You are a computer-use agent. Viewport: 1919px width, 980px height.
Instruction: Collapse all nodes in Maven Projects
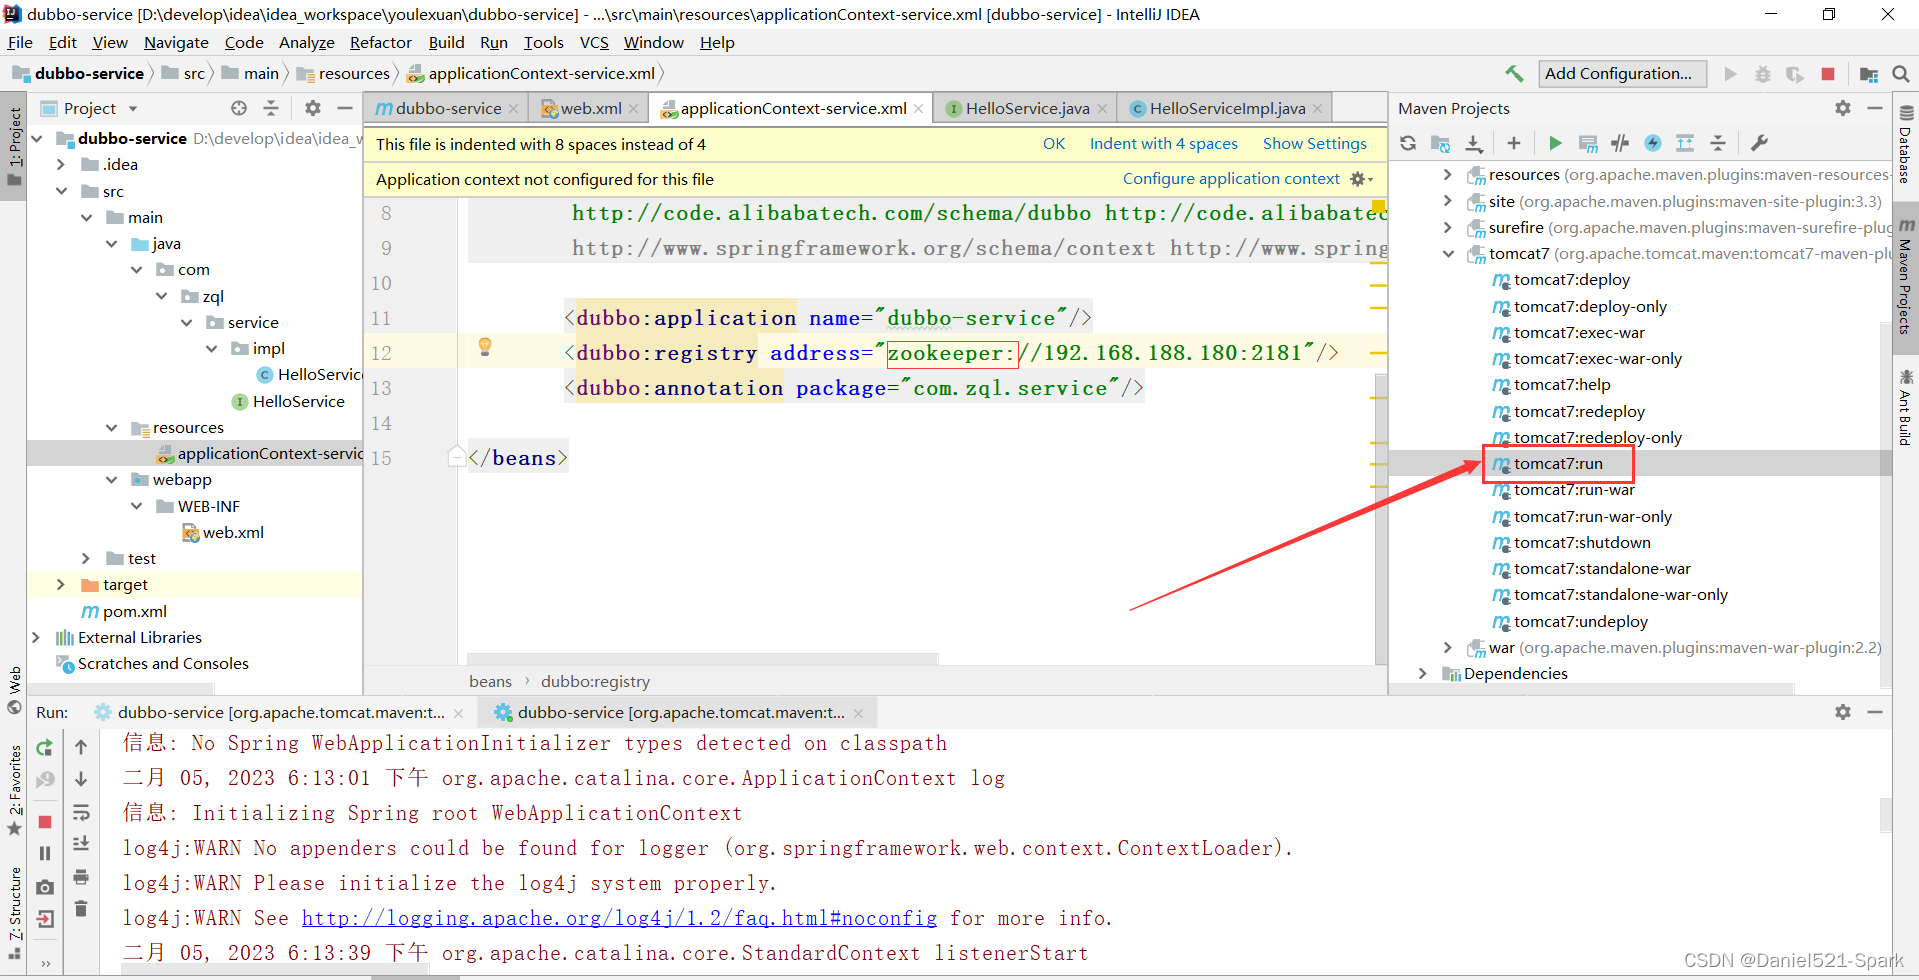(1718, 143)
